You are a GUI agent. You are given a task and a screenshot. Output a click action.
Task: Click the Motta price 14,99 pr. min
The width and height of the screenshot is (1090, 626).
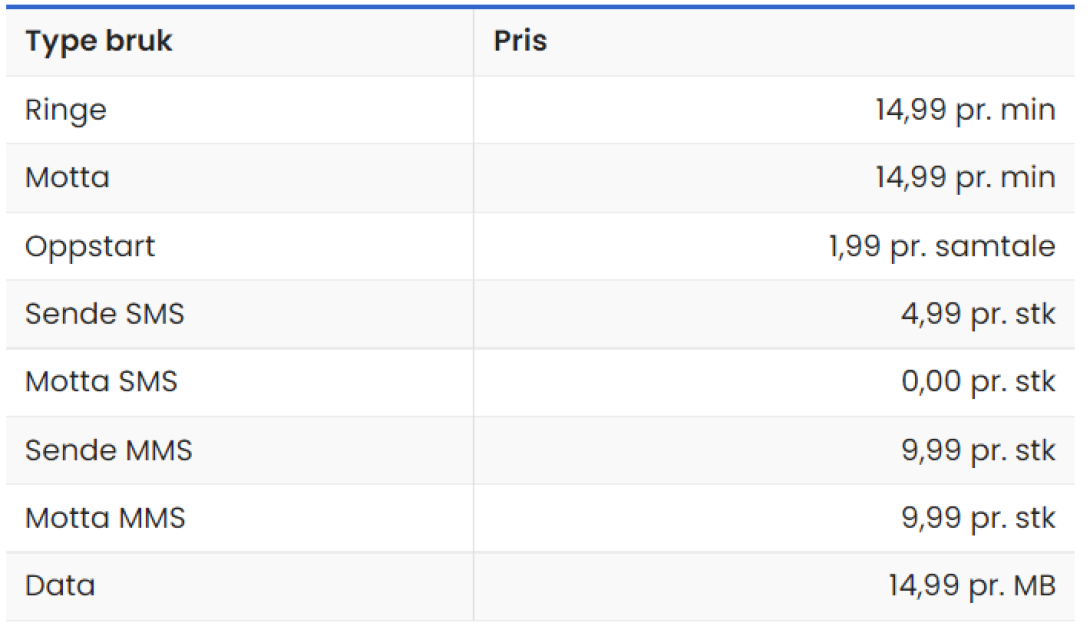pyautogui.click(x=965, y=177)
